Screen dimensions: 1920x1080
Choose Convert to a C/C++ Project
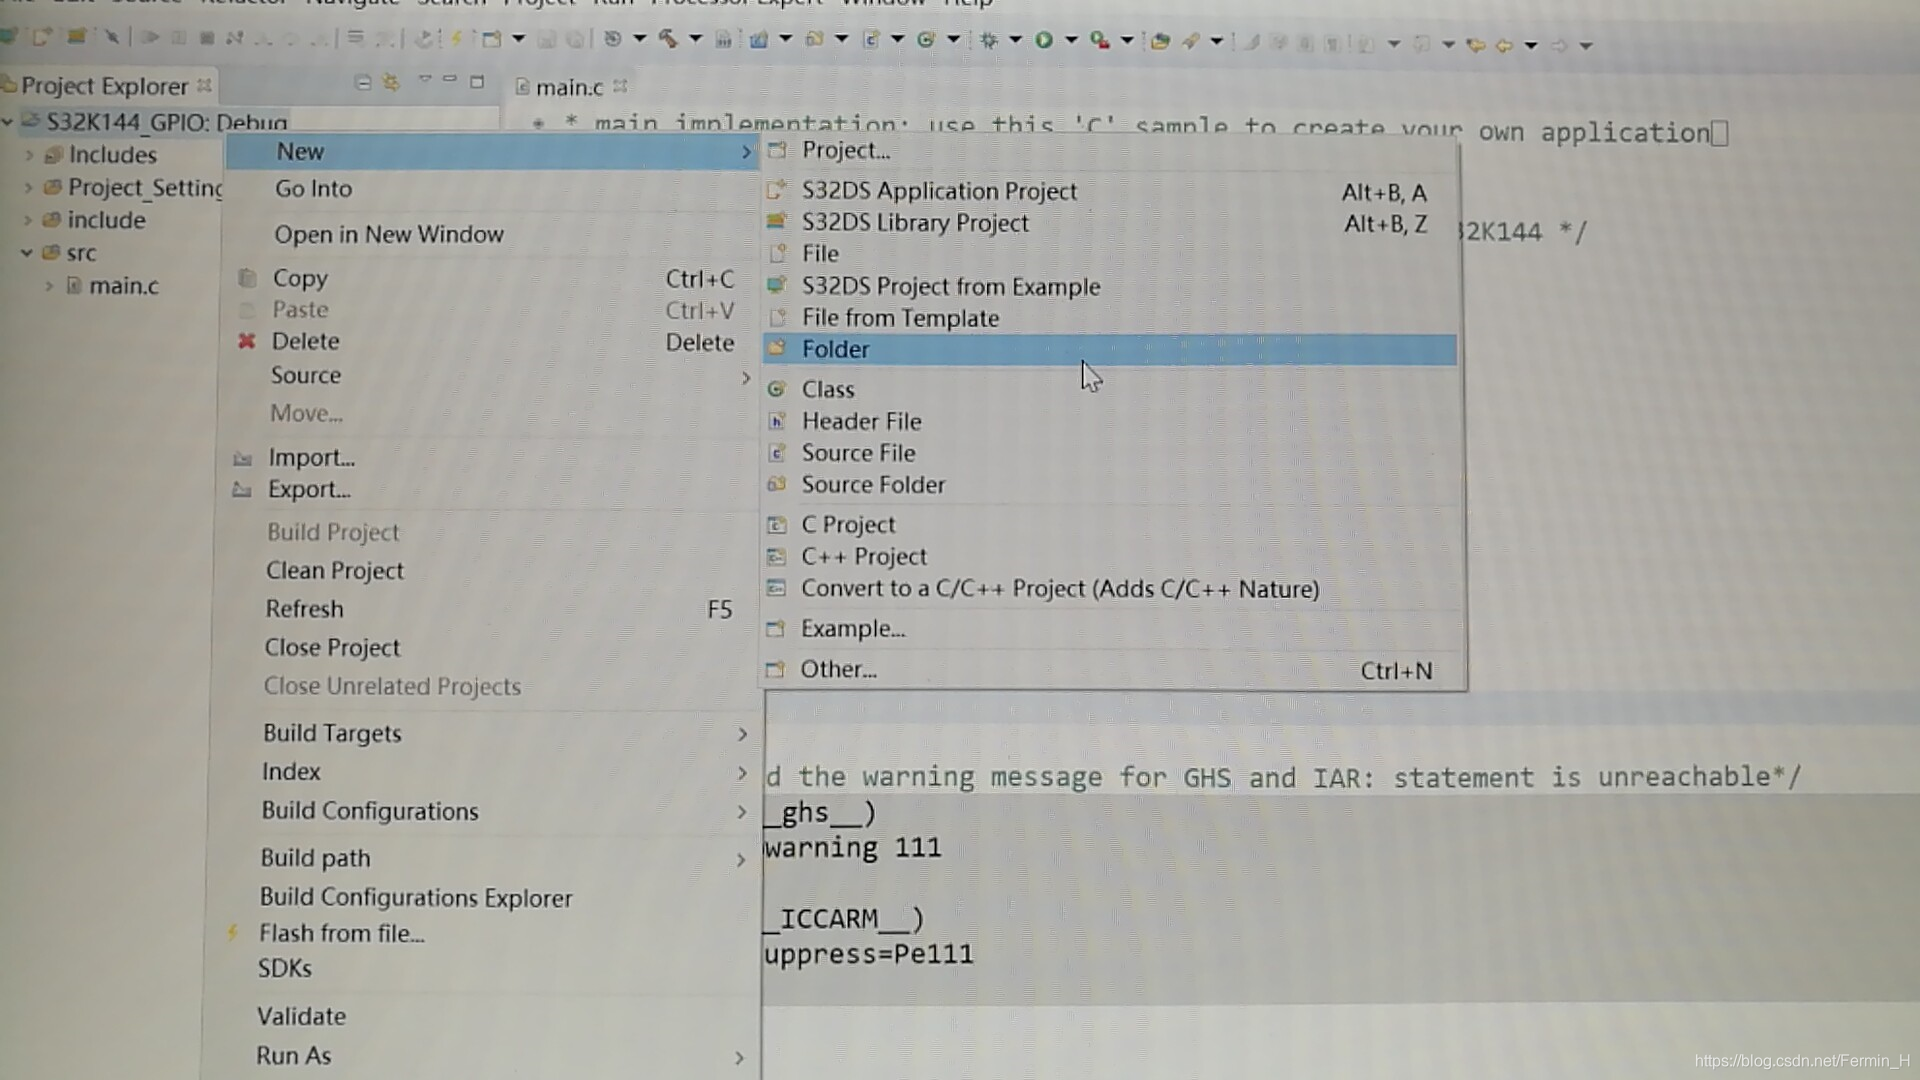point(1109,589)
